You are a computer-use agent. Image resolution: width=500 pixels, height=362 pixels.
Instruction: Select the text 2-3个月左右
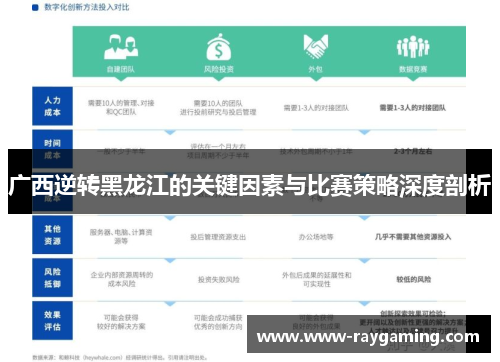413,151
